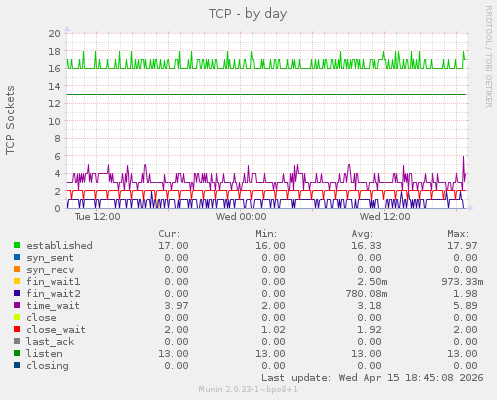Click the 'established' legend label
The width and height of the screenshot is (497, 400).
[59, 246]
